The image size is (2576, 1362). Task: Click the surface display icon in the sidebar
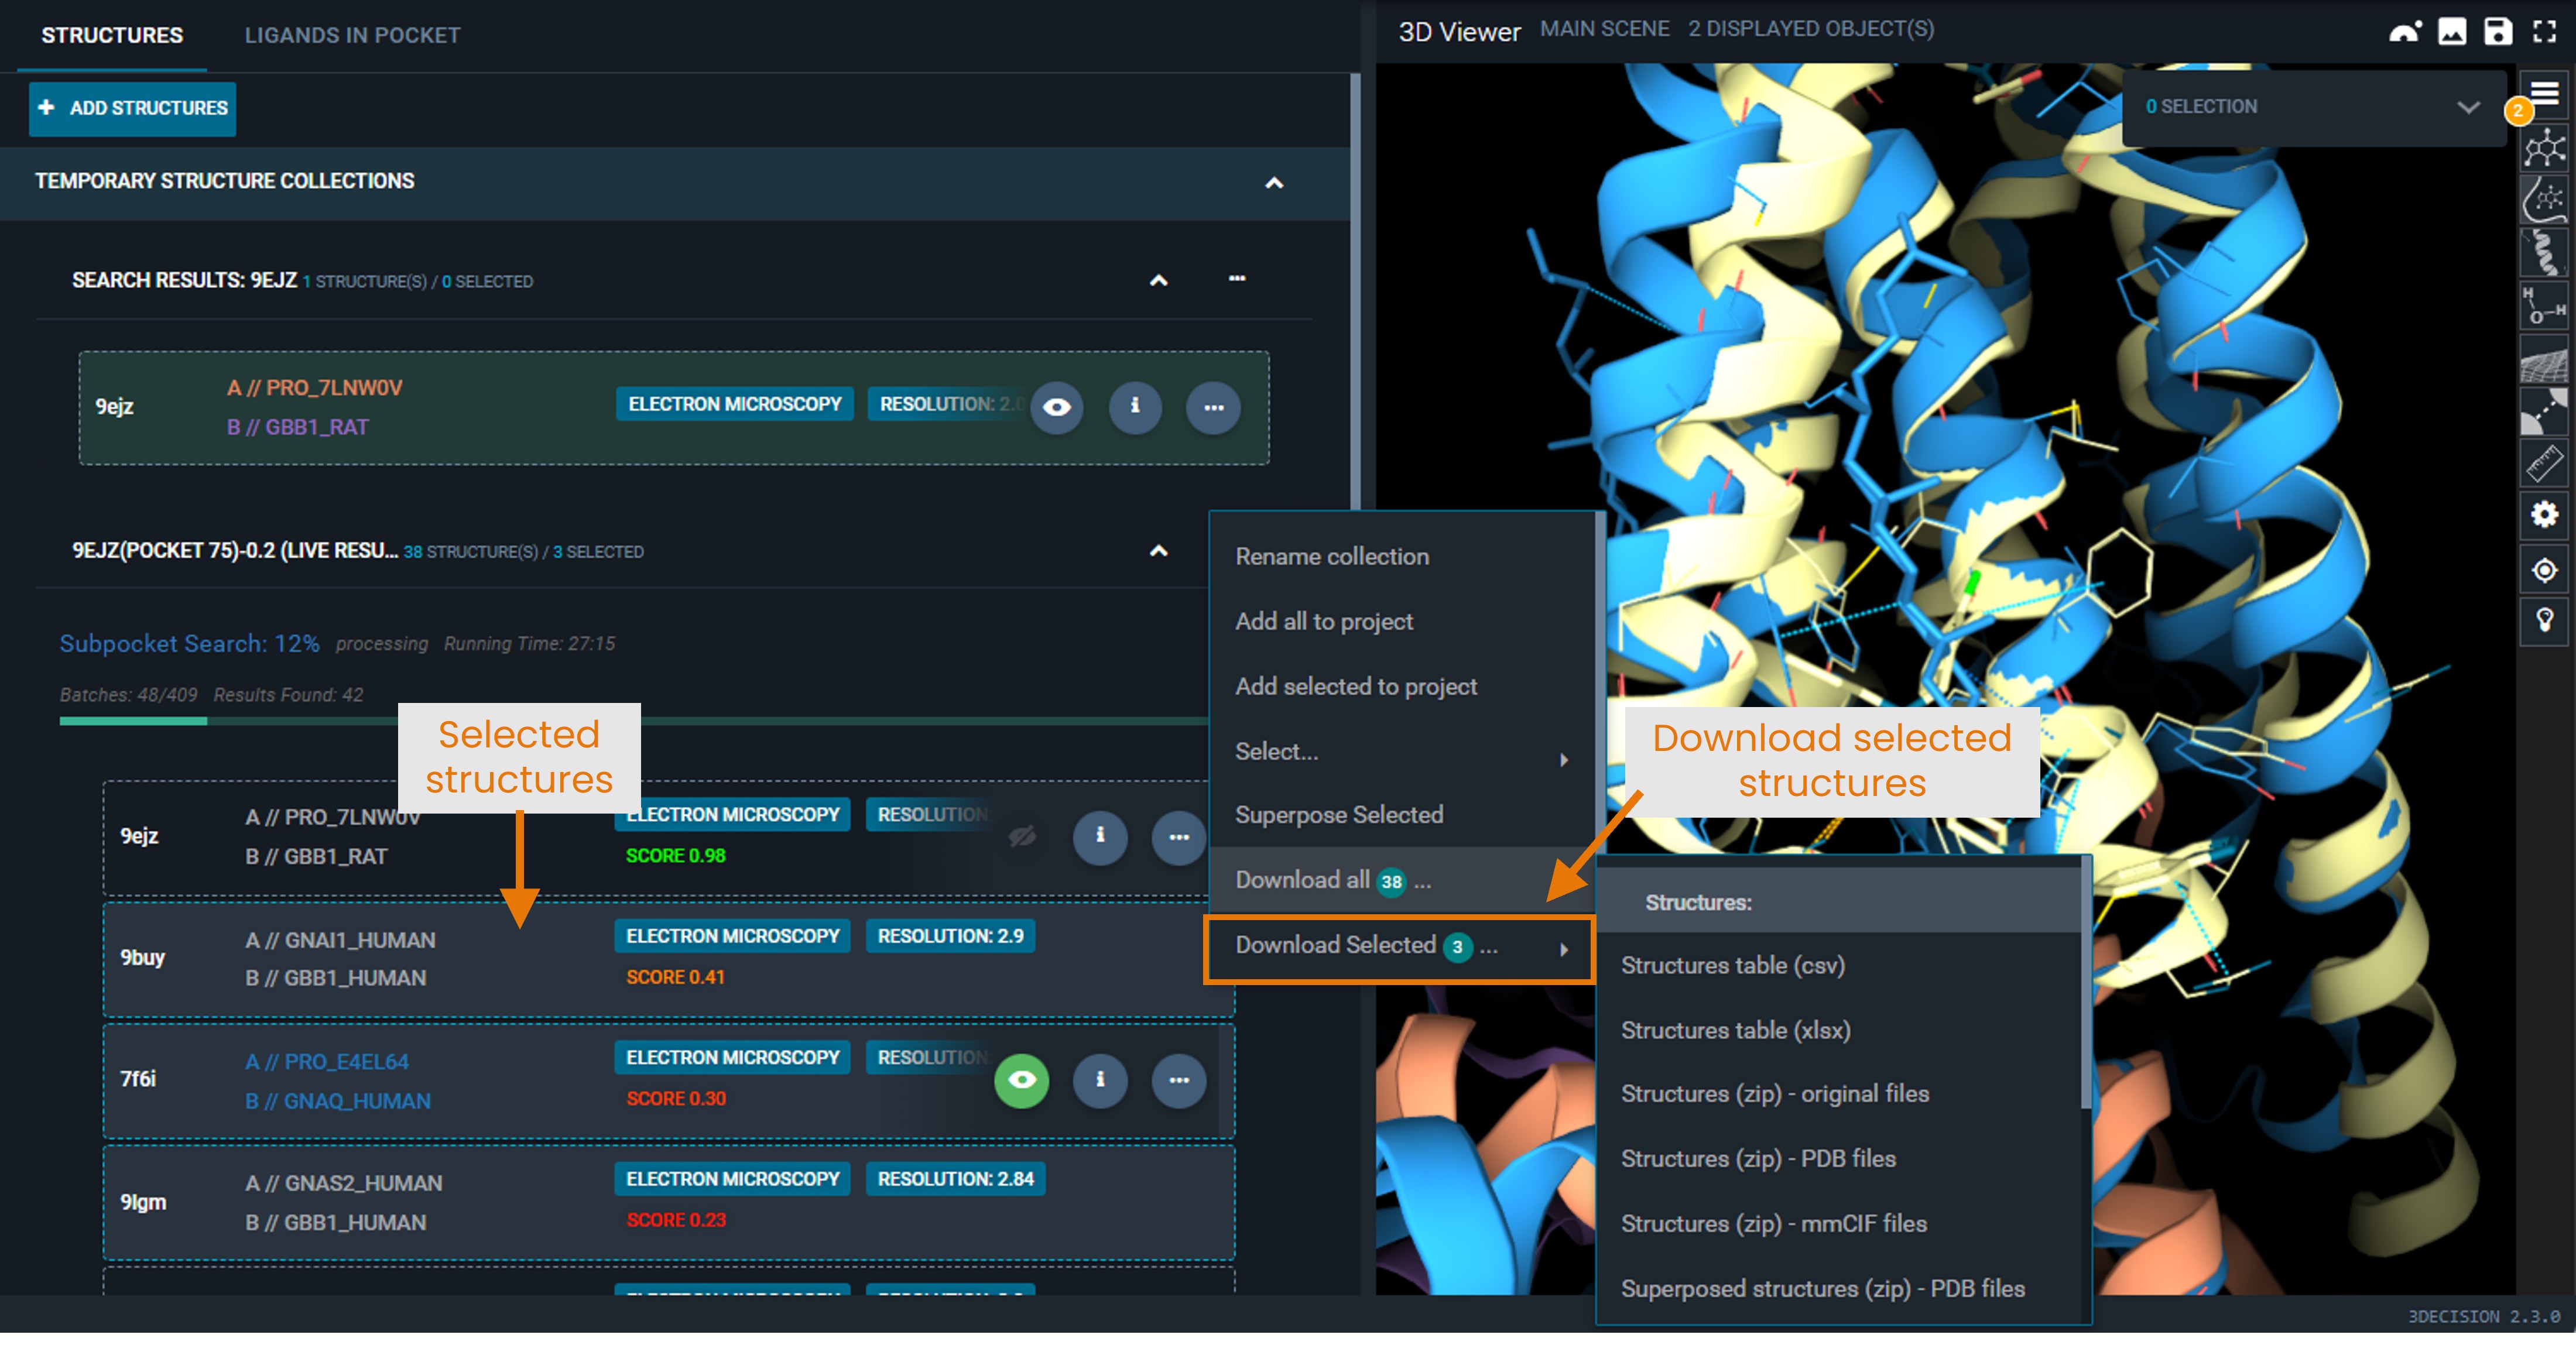[2545, 357]
